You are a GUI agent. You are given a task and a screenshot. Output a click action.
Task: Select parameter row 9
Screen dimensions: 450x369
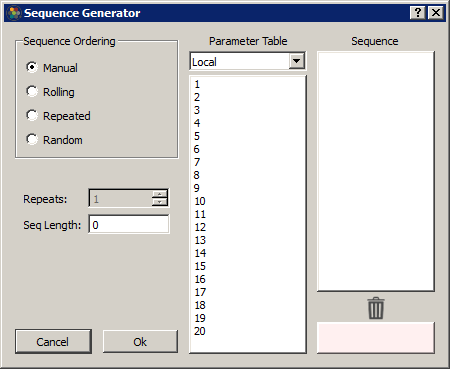(247, 188)
